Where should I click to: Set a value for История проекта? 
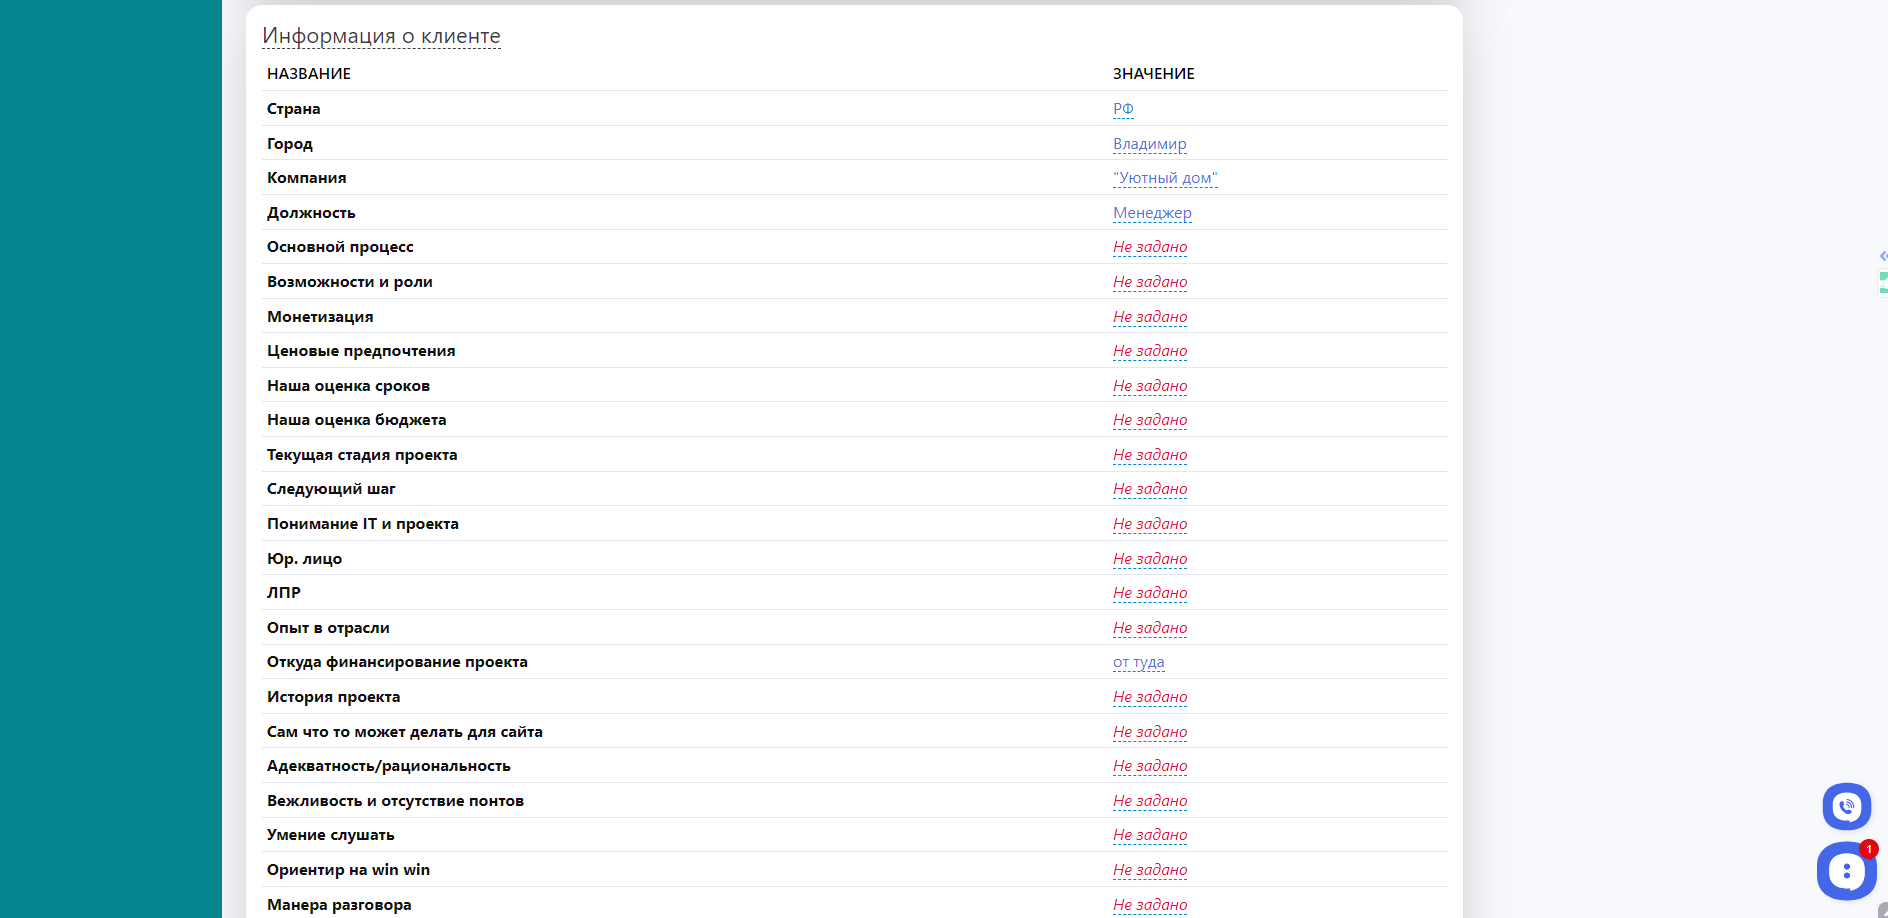click(1150, 697)
